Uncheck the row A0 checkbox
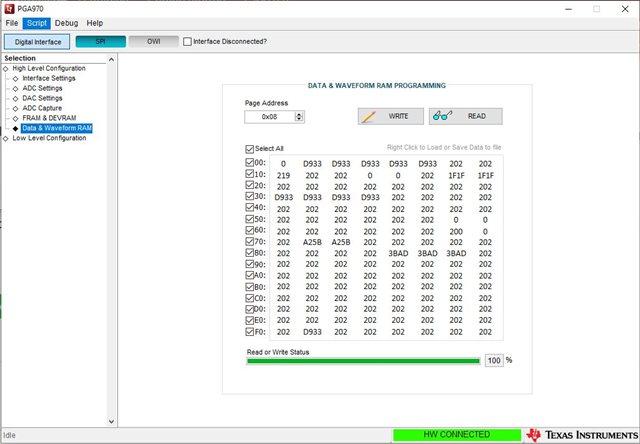640x444 pixels. [x=249, y=275]
